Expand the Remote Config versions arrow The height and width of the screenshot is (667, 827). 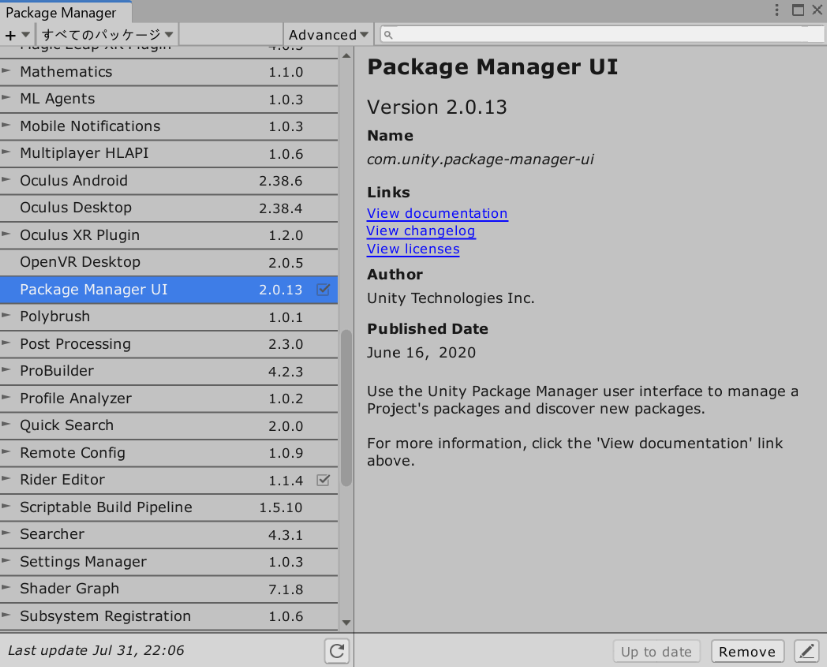point(6,451)
